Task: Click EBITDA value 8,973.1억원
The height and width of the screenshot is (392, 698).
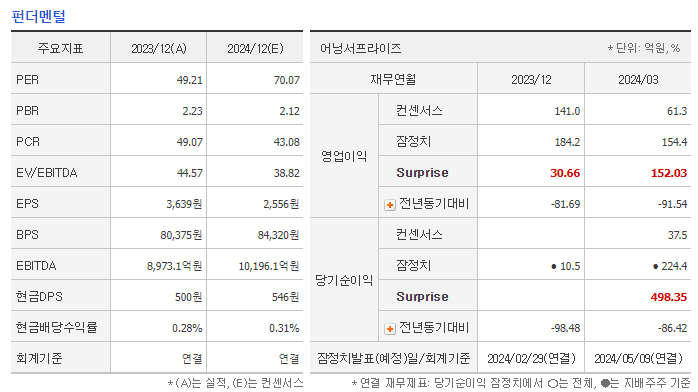Action: 174,266
